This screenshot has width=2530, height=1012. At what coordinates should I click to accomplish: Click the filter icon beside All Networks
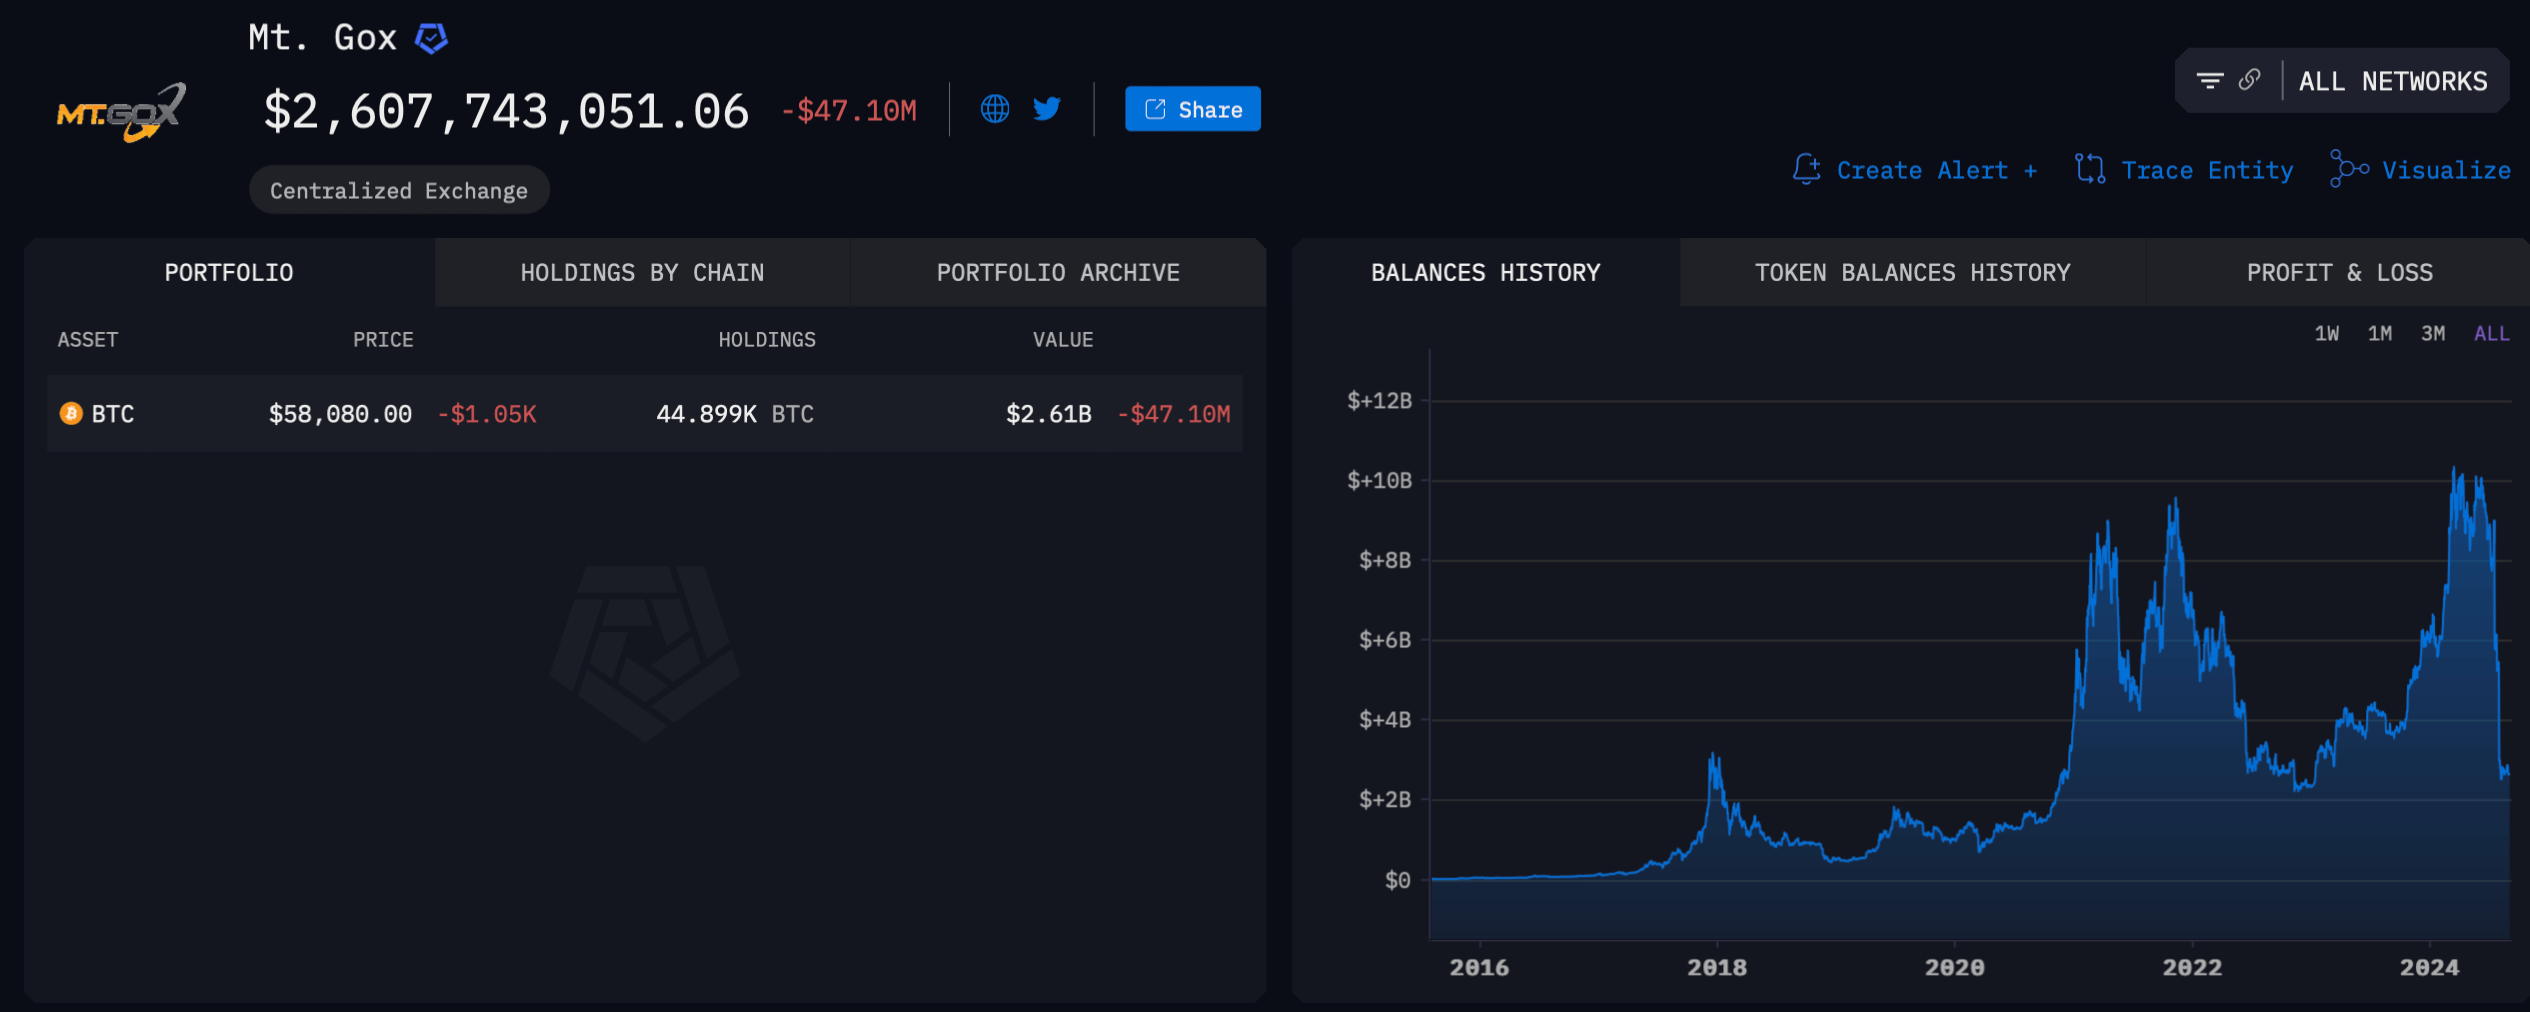point(2209,81)
